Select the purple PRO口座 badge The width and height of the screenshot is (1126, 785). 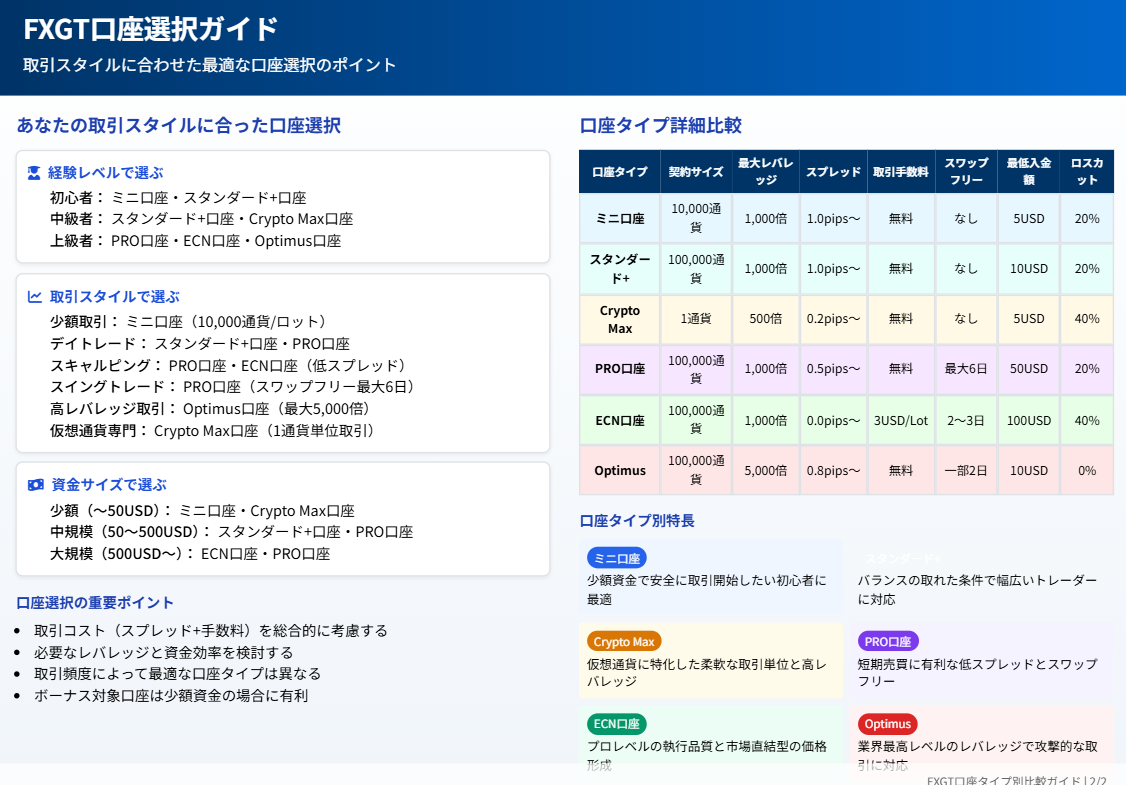pos(887,641)
